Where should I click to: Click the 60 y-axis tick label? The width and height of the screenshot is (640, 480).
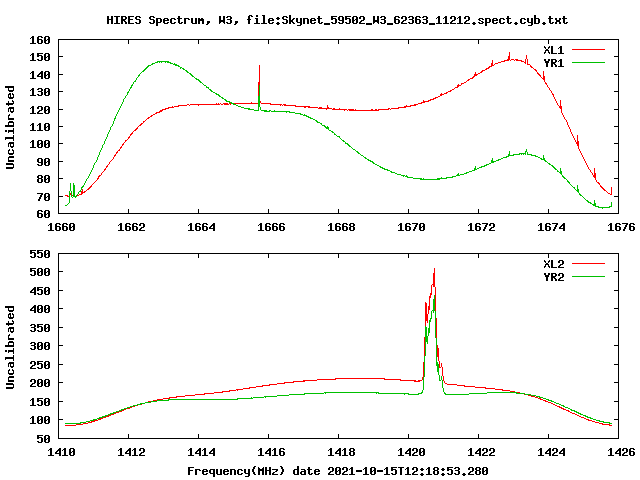[x=43, y=214]
